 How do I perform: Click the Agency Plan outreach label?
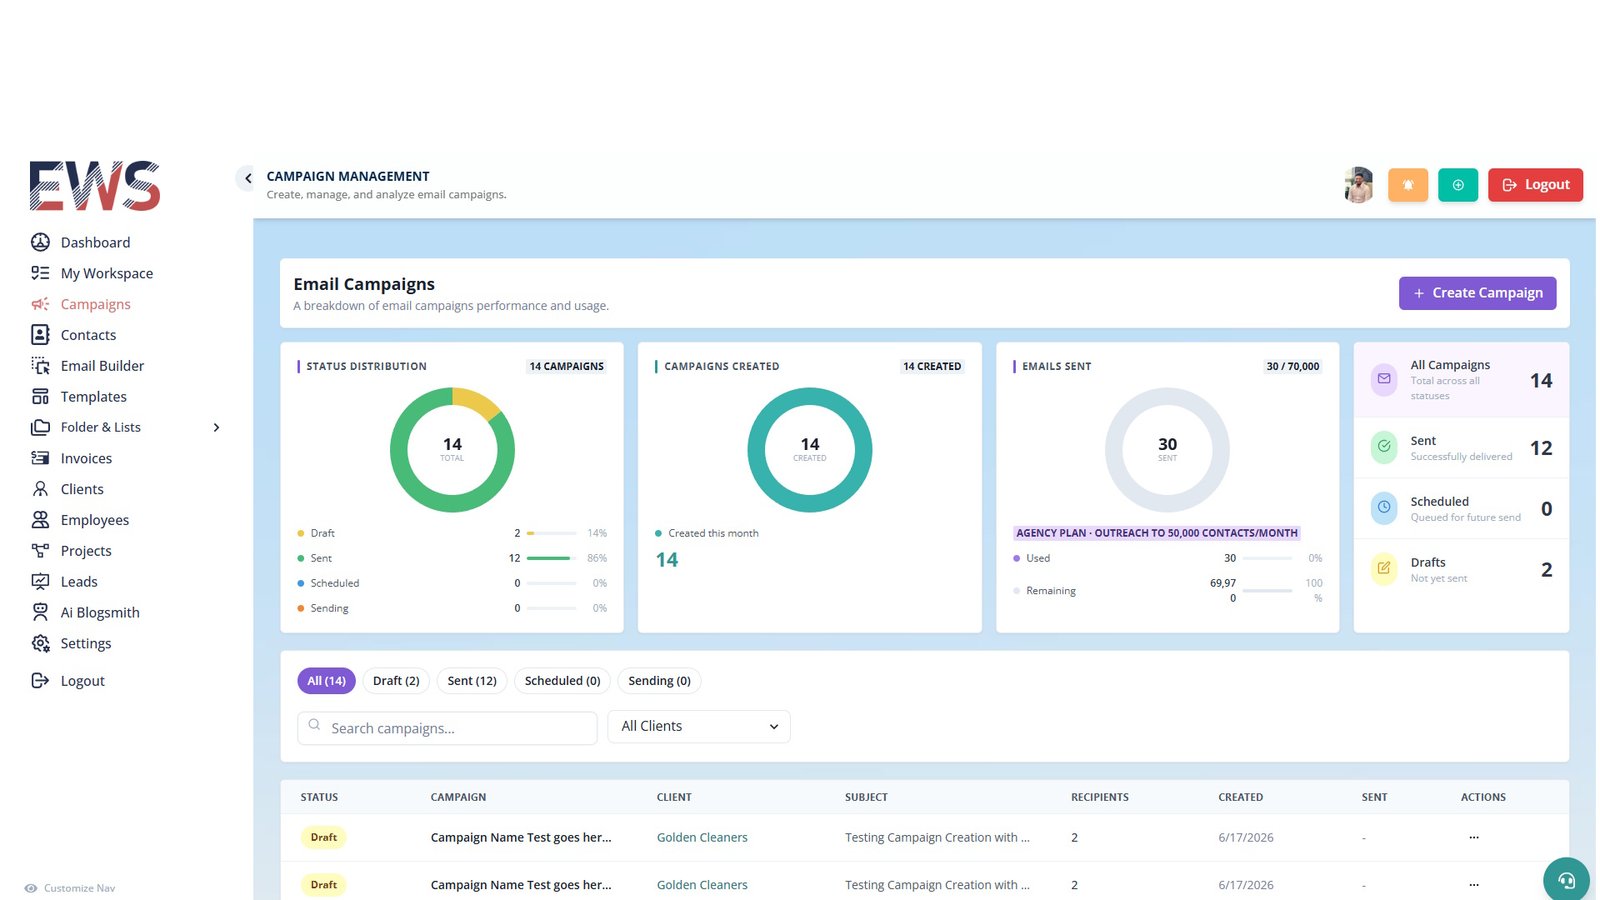tap(1157, 533)
